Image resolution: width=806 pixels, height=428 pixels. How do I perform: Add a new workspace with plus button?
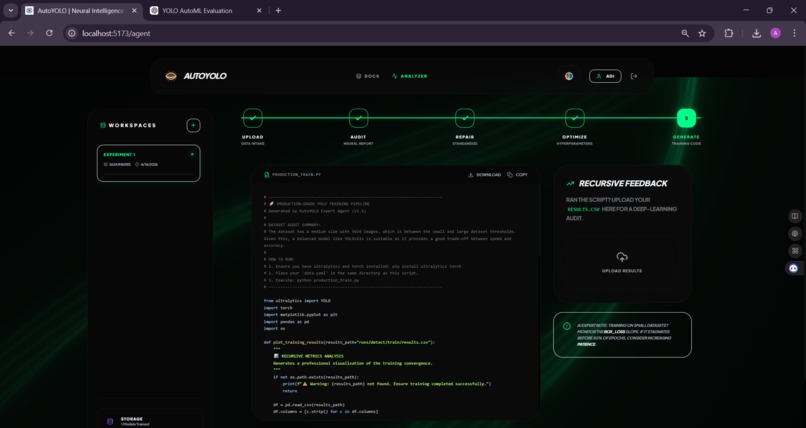point(193,125)
